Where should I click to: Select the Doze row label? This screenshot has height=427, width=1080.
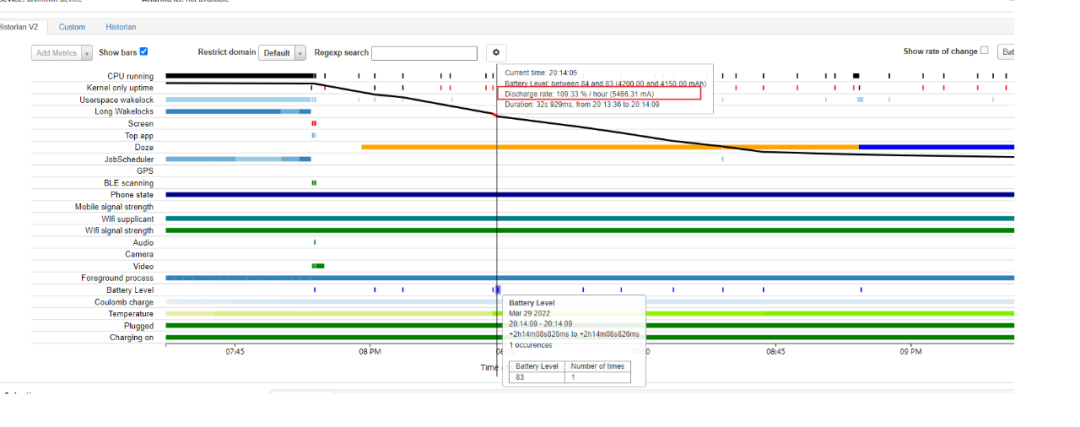tap(144, 147)
